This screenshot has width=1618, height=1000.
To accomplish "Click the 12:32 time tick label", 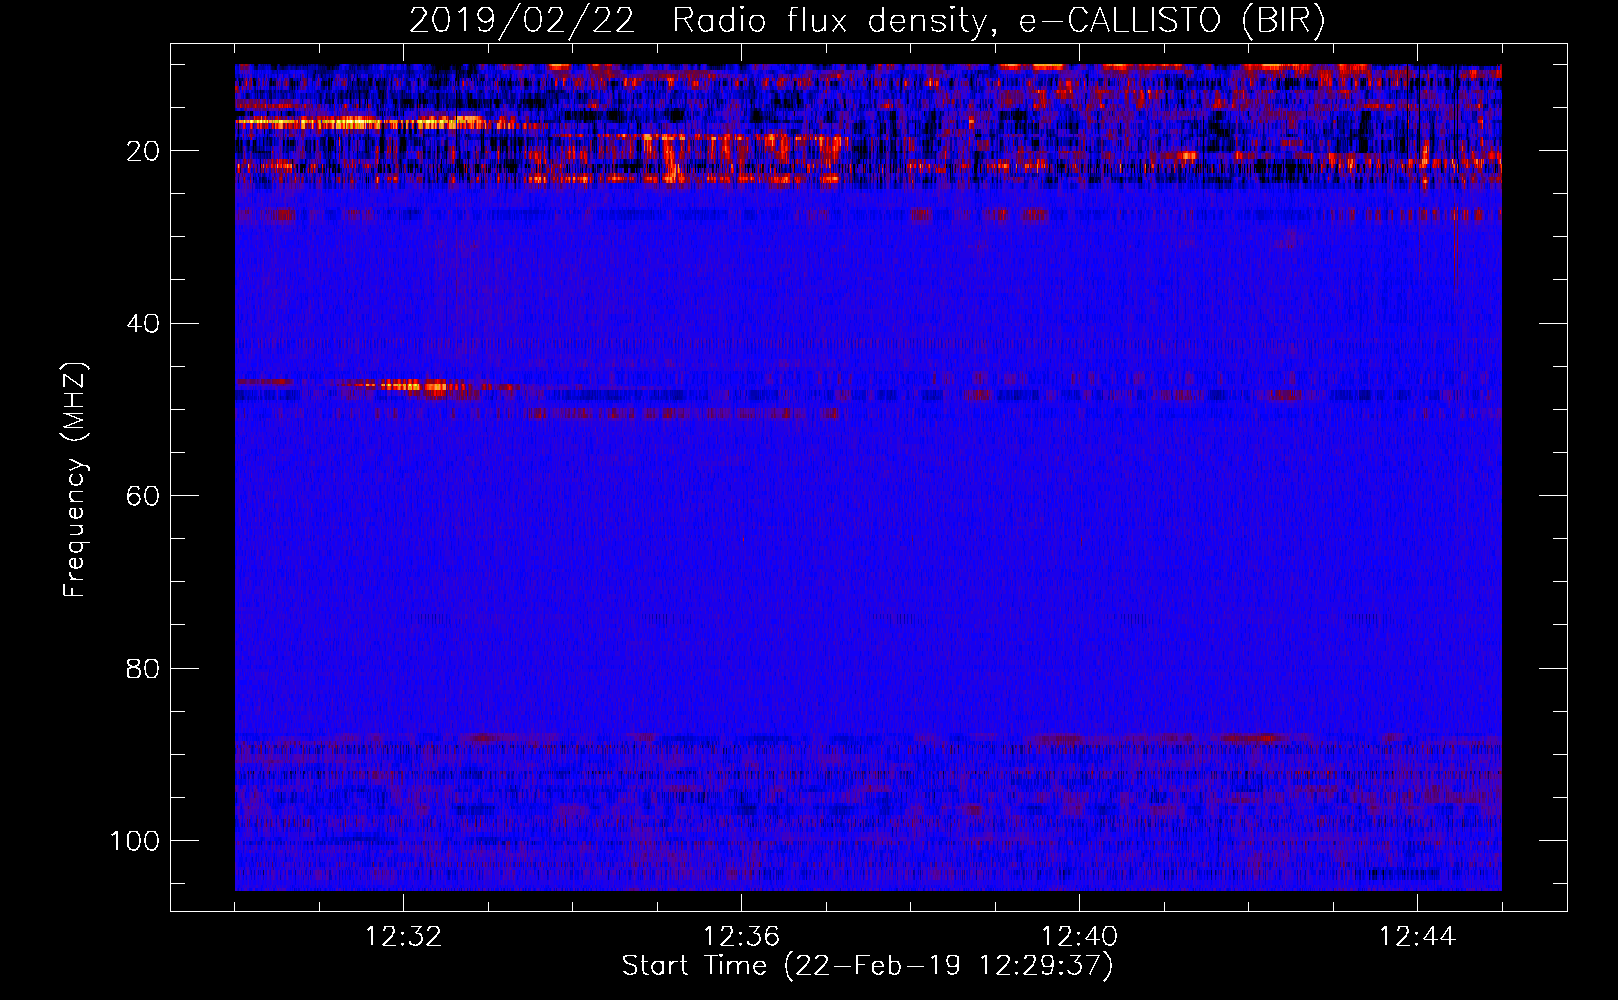I will pos(403,937).
